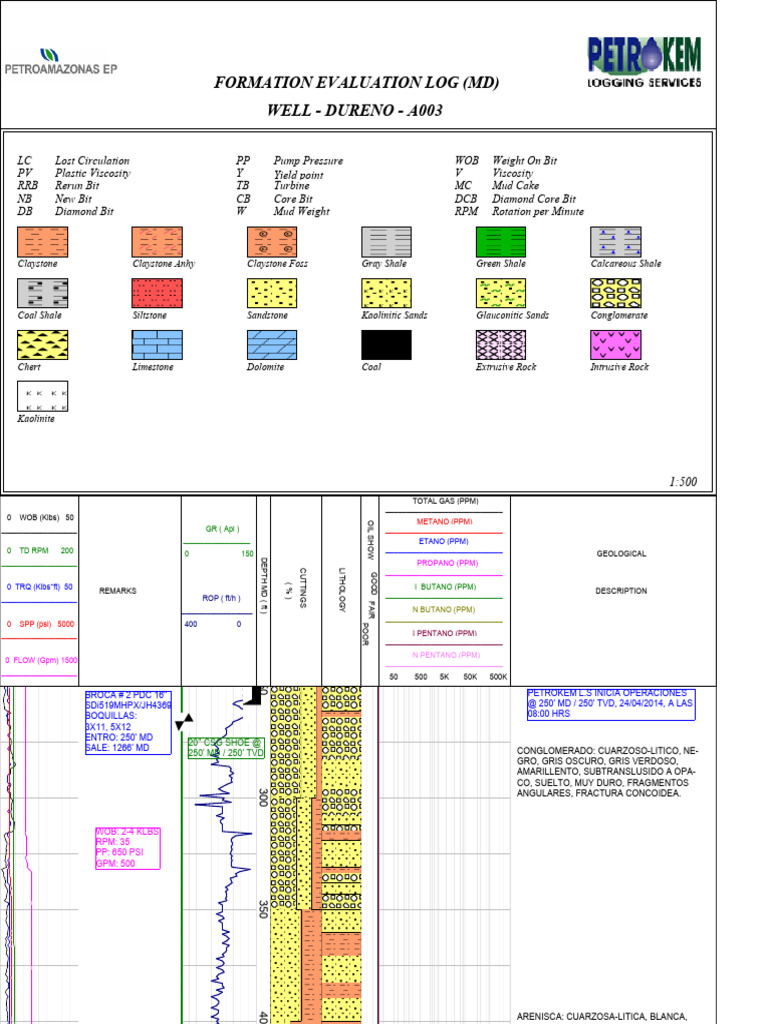The height and width of the screenshot is (1024, 768).
Task: Click the N PENTANO (PPM) label
Action: (446, 655)
